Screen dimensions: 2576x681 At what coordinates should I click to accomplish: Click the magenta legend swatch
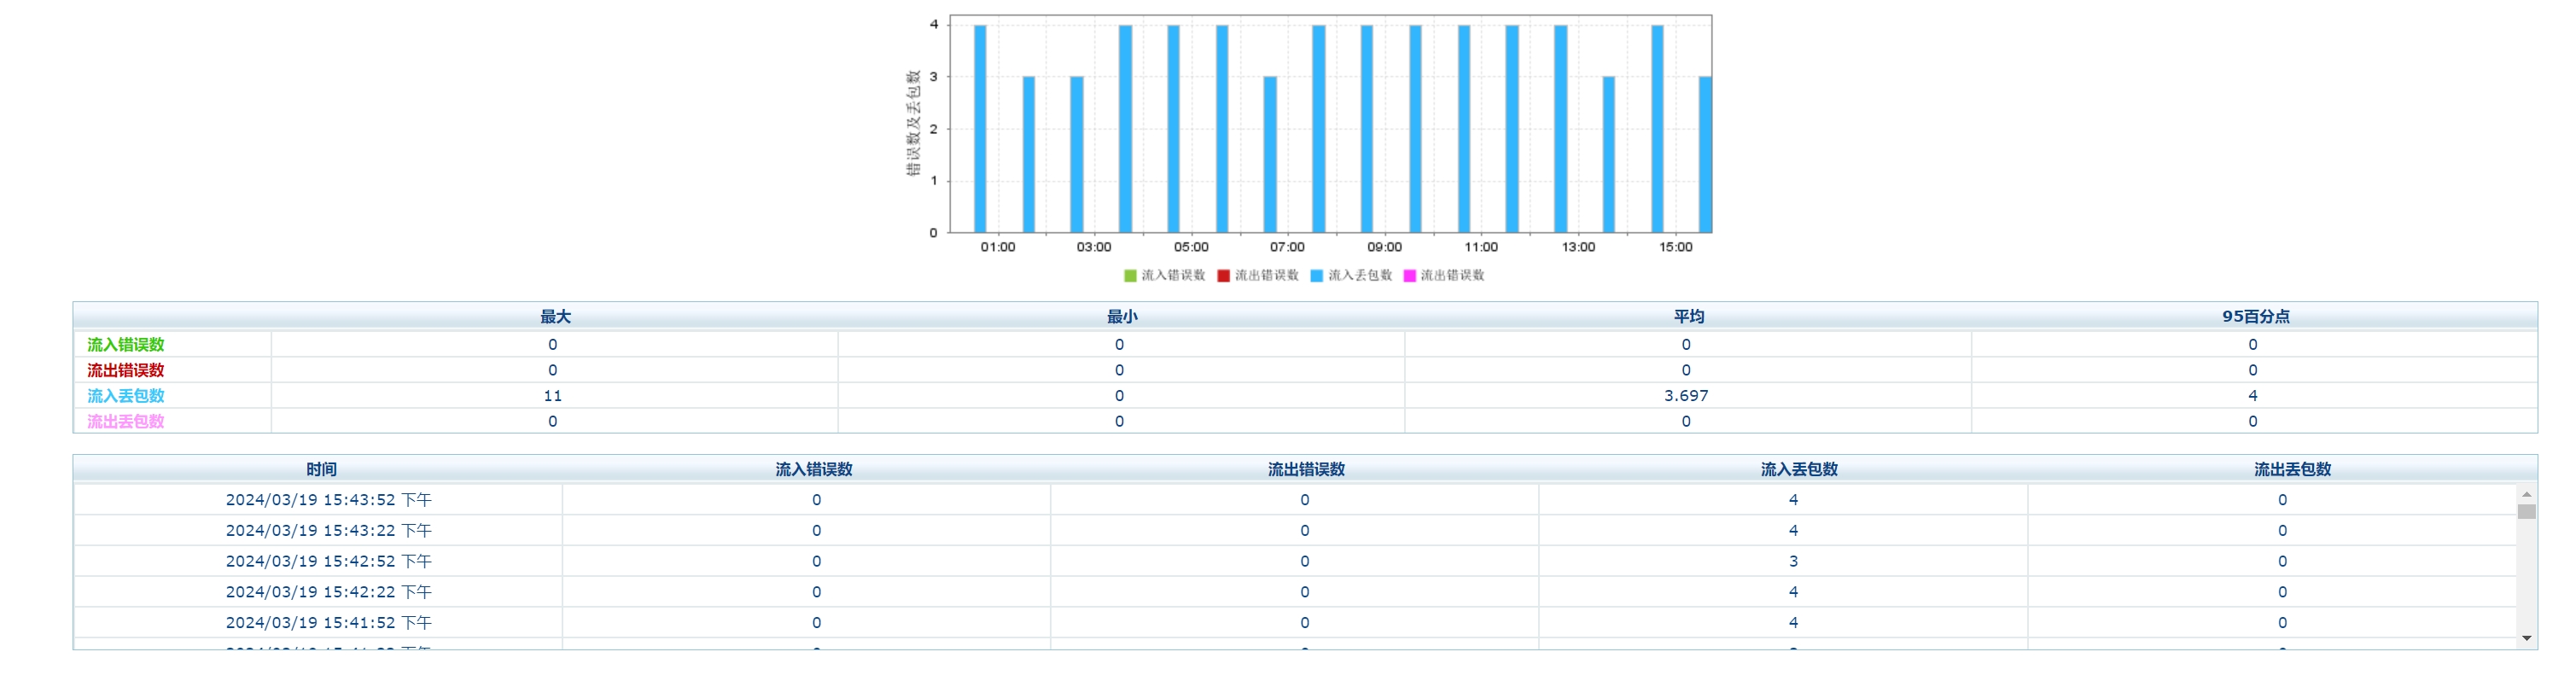(1410, 276)
